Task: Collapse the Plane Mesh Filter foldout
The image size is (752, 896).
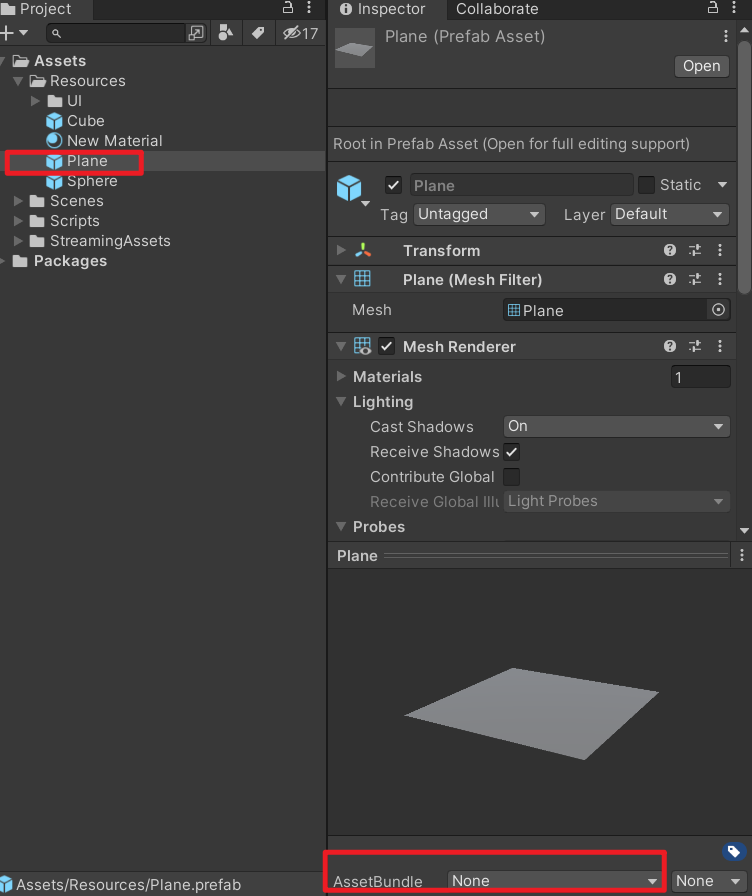Action: click(x=341, y=279)
